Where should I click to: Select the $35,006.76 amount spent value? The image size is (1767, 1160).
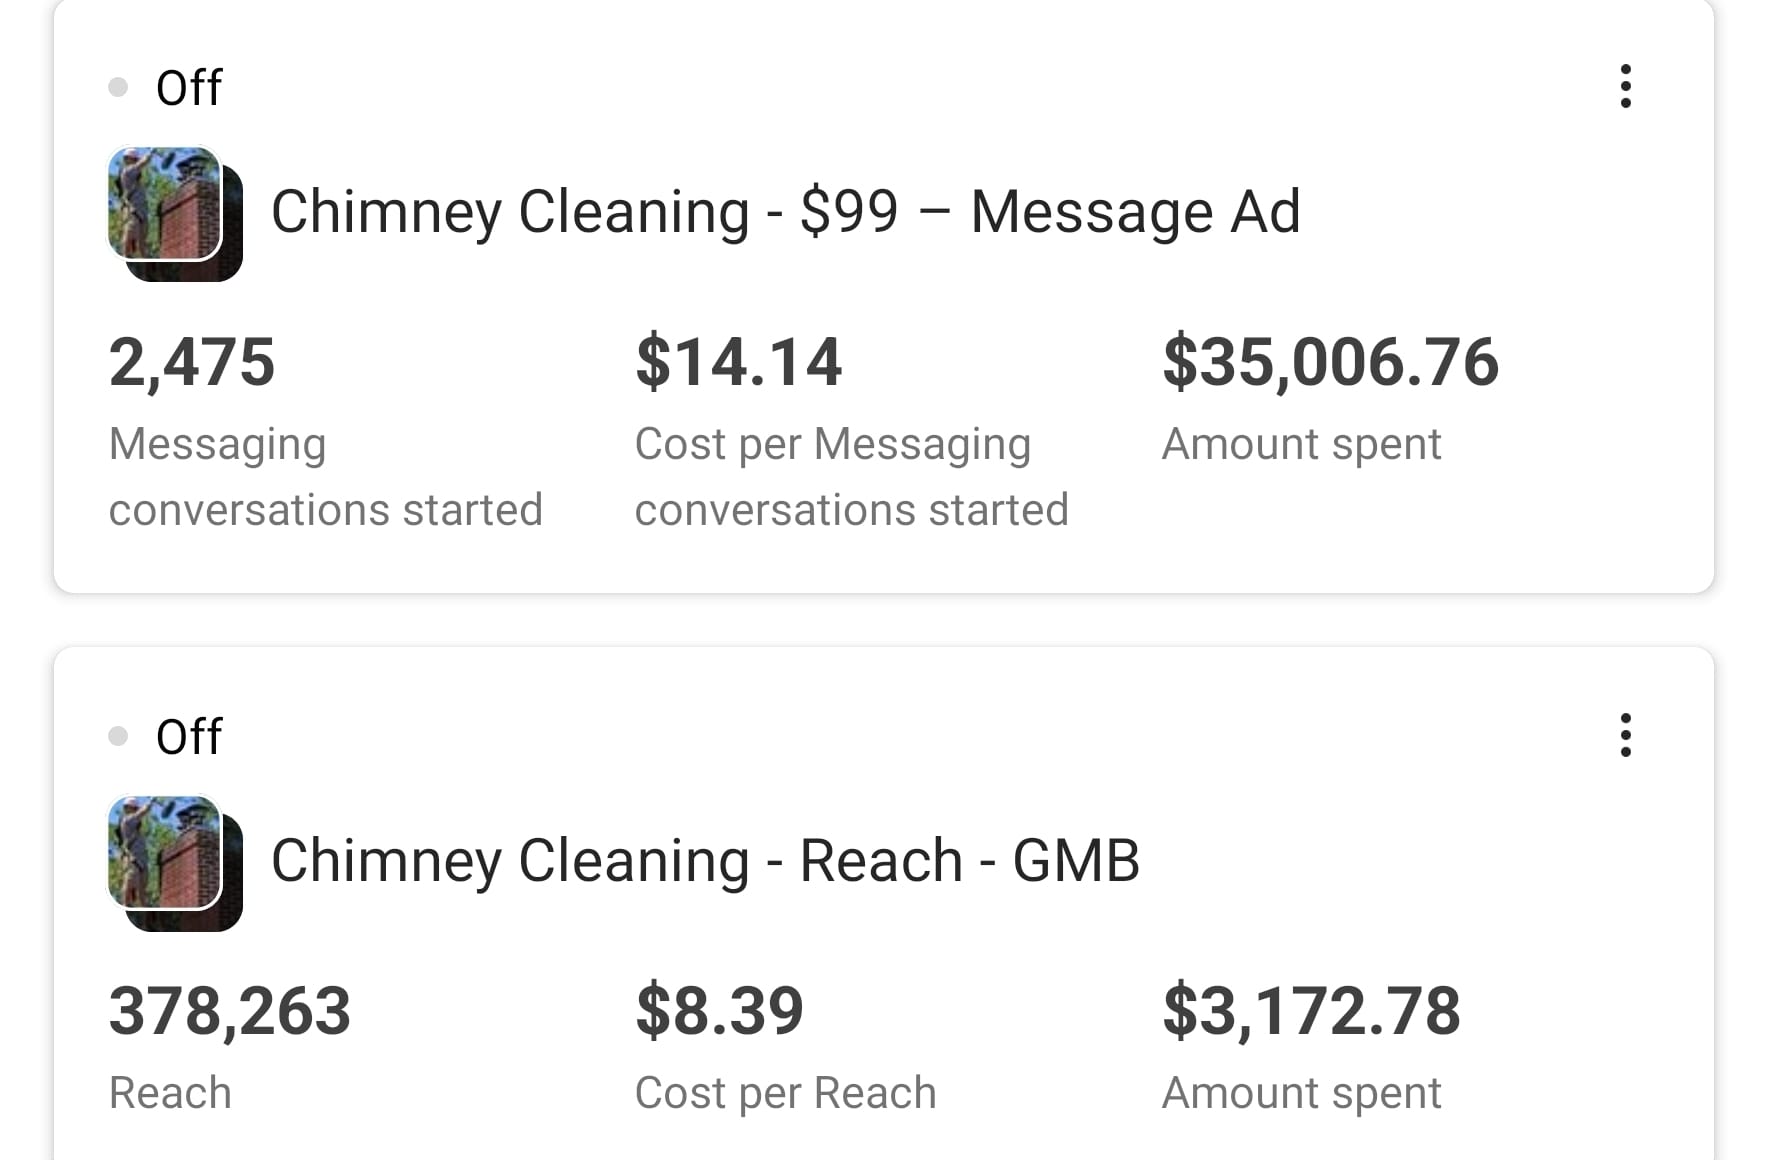1330,362
